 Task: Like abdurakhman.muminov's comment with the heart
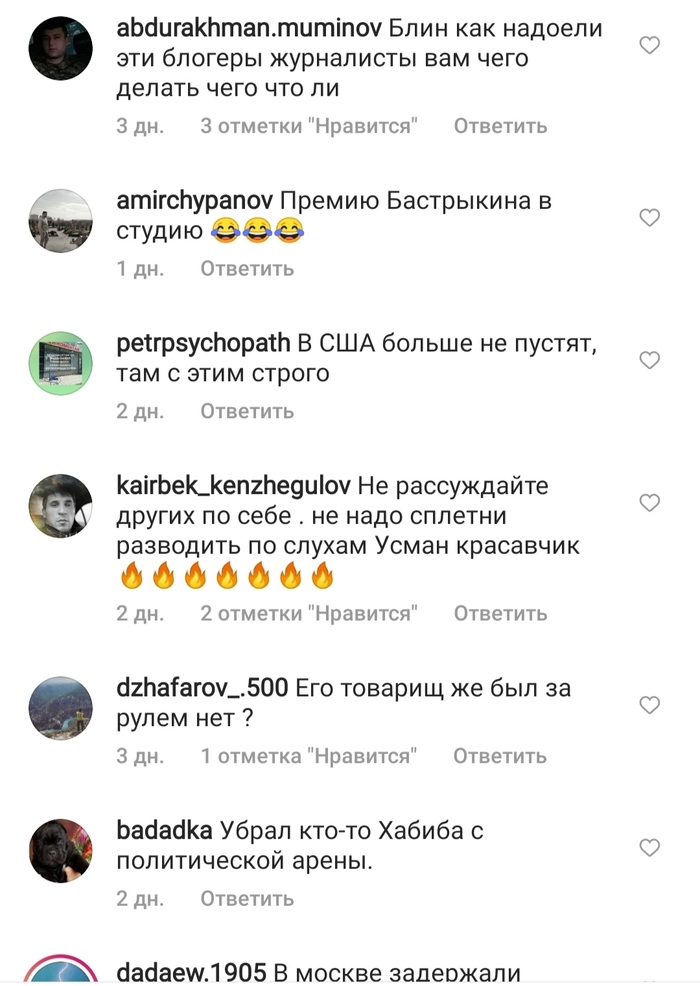click(x=649, y=45)
